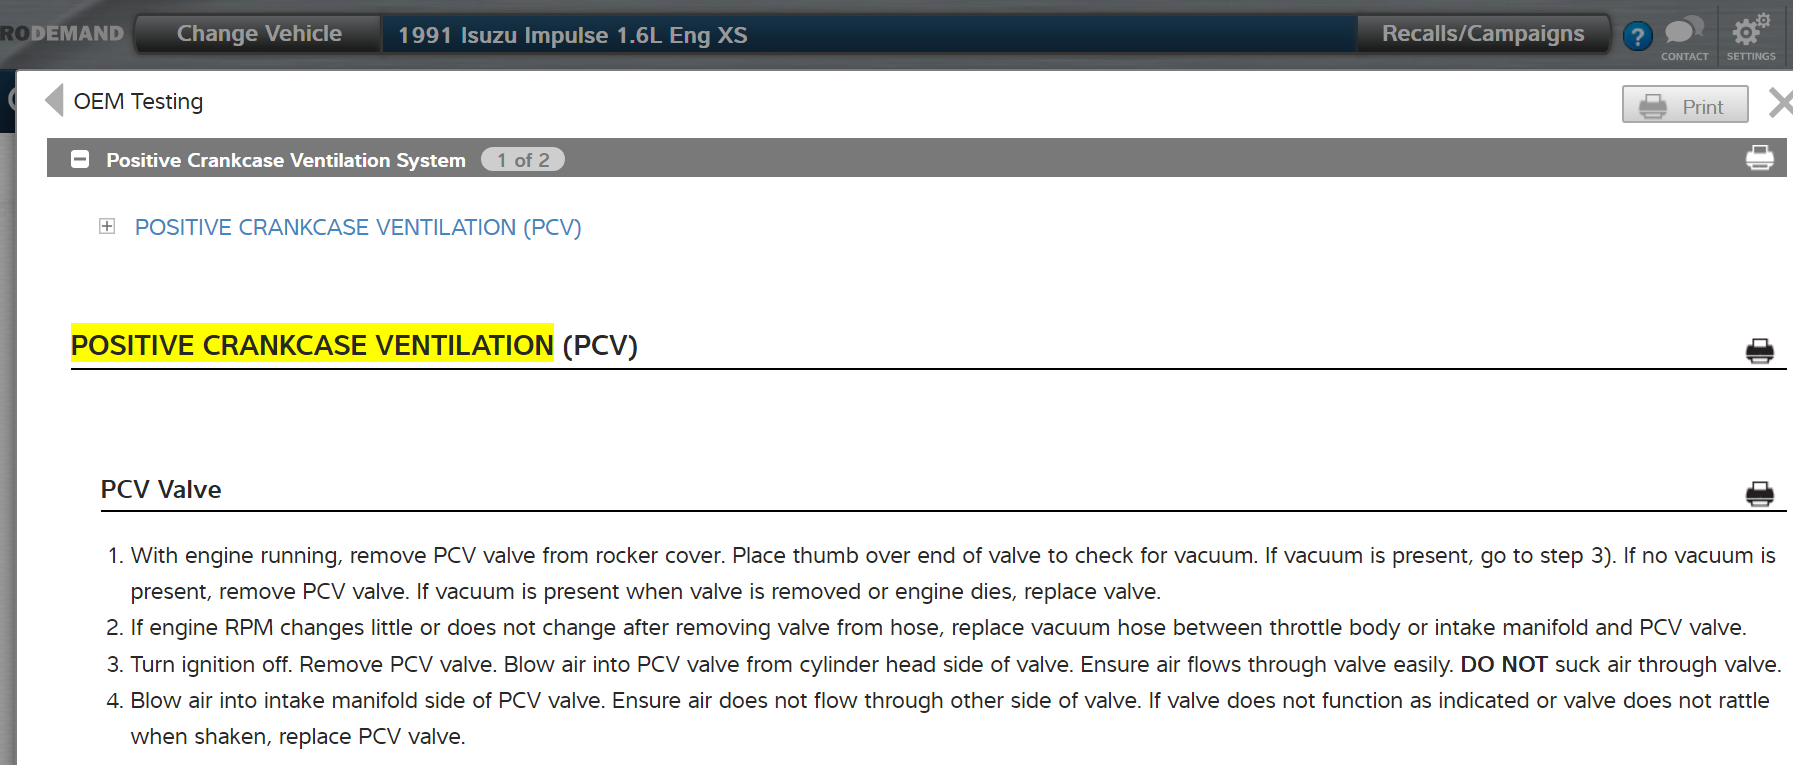Click the OEM Testing title text

138,101
